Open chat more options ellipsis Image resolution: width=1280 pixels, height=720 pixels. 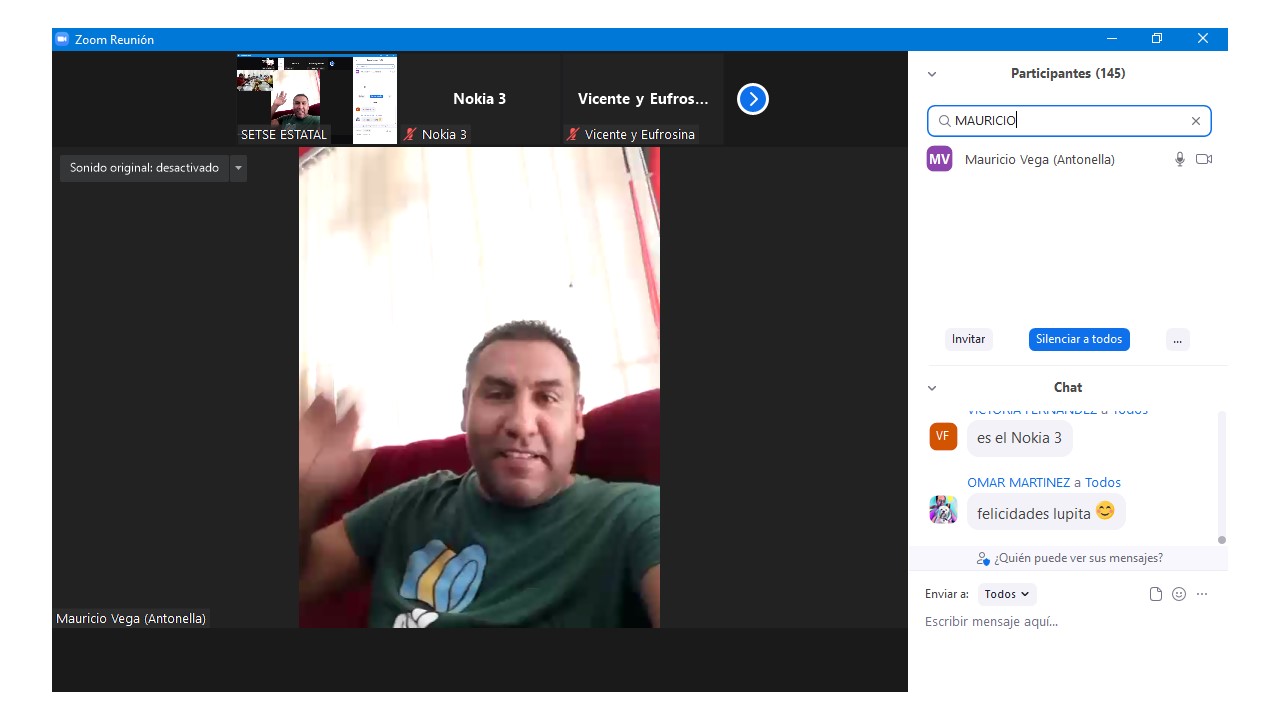point(1202,594)
